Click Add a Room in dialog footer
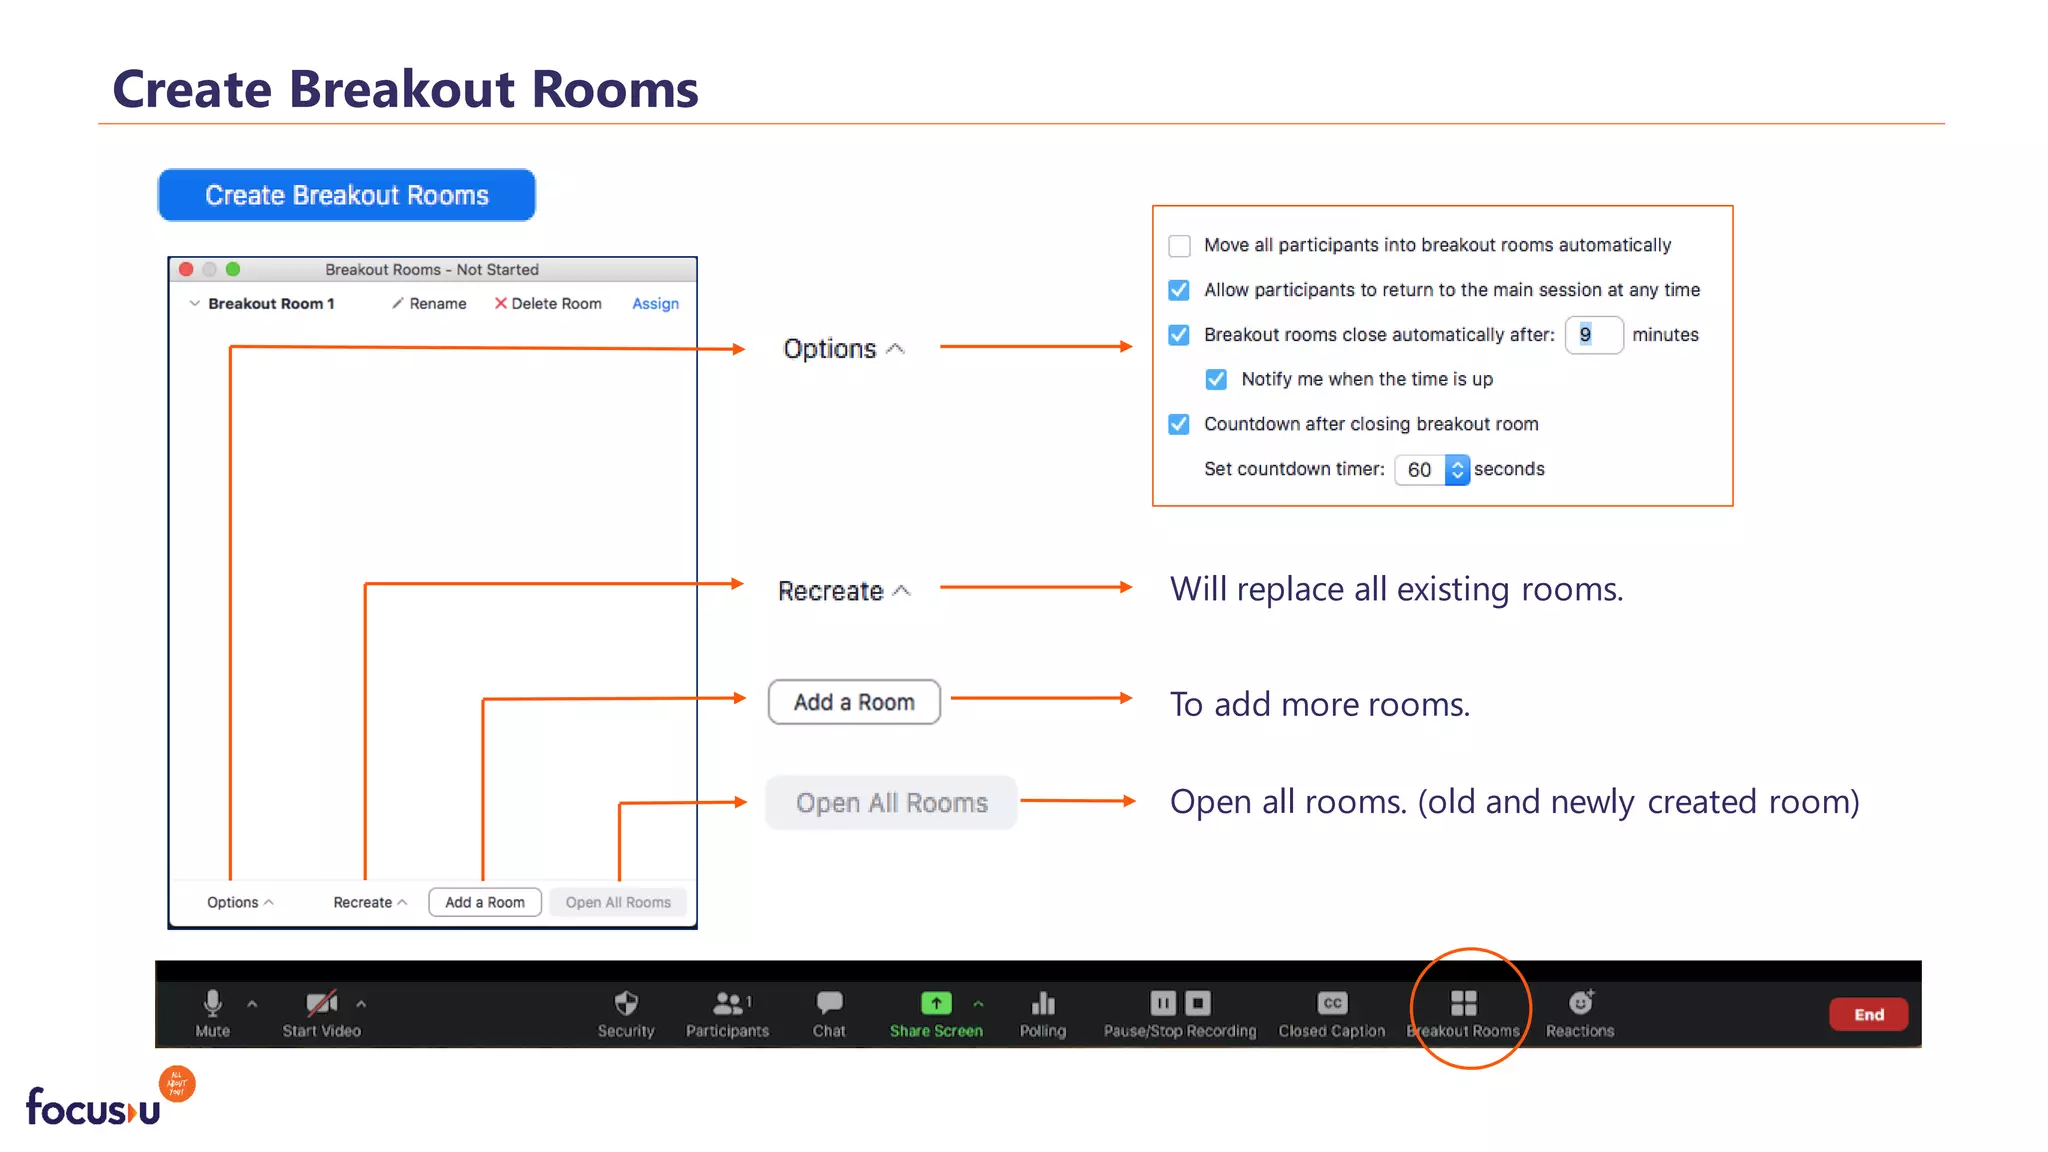The height and width of the screenshot is (1152, 2048). coord(485,902)
